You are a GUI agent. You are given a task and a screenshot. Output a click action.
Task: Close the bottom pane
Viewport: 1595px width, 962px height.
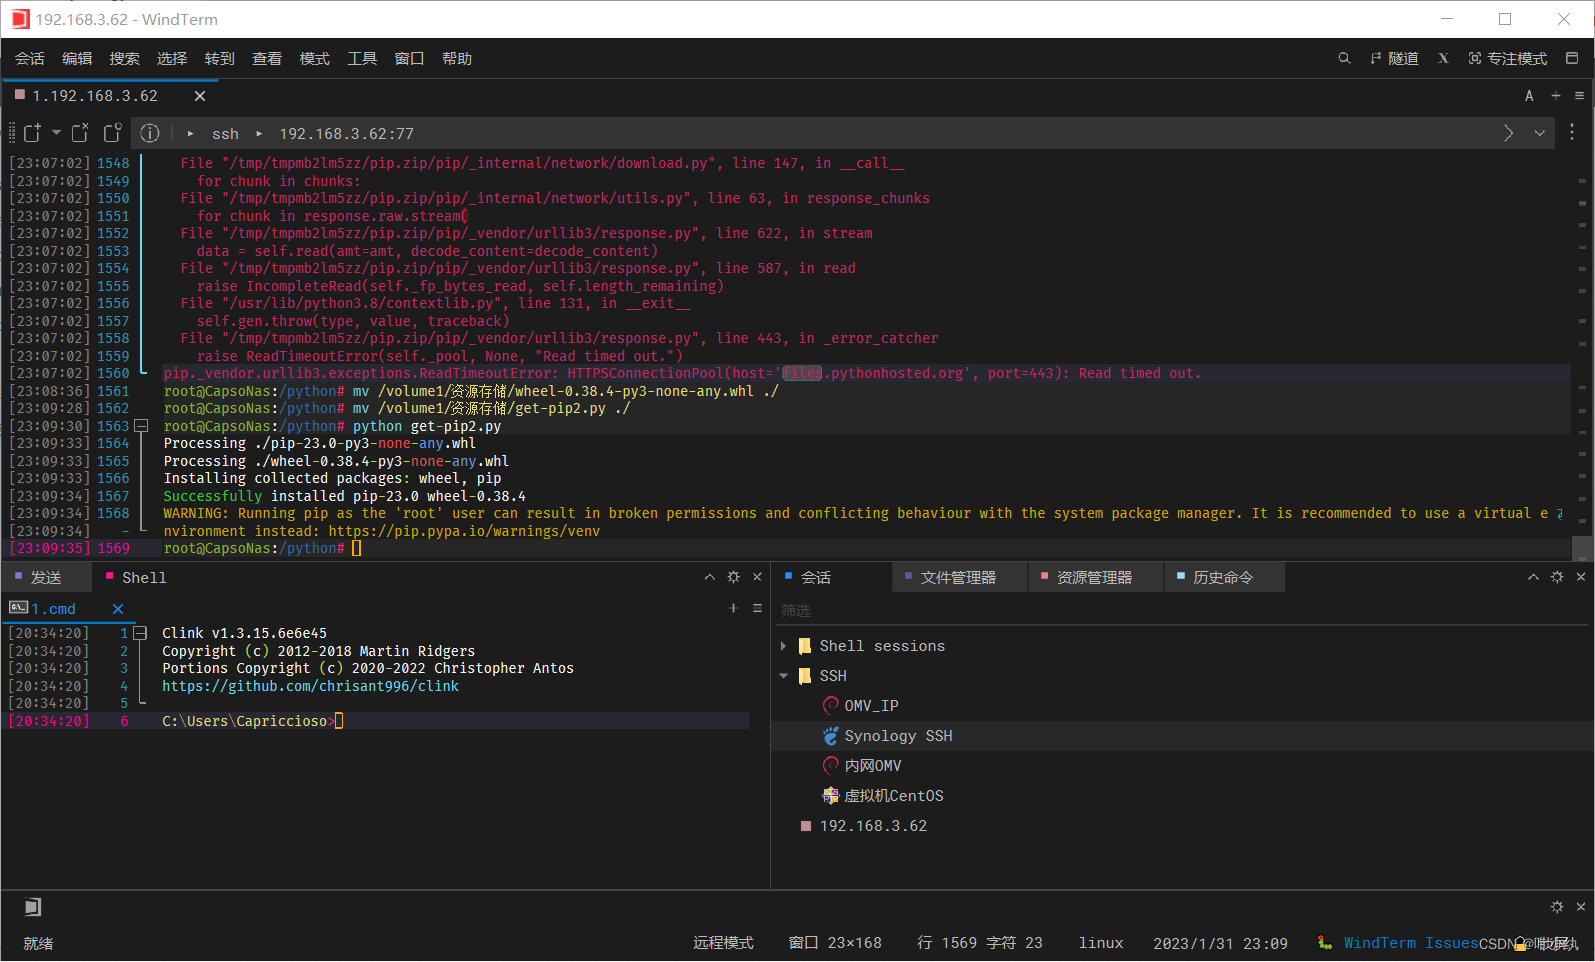tap(1581, 907)
